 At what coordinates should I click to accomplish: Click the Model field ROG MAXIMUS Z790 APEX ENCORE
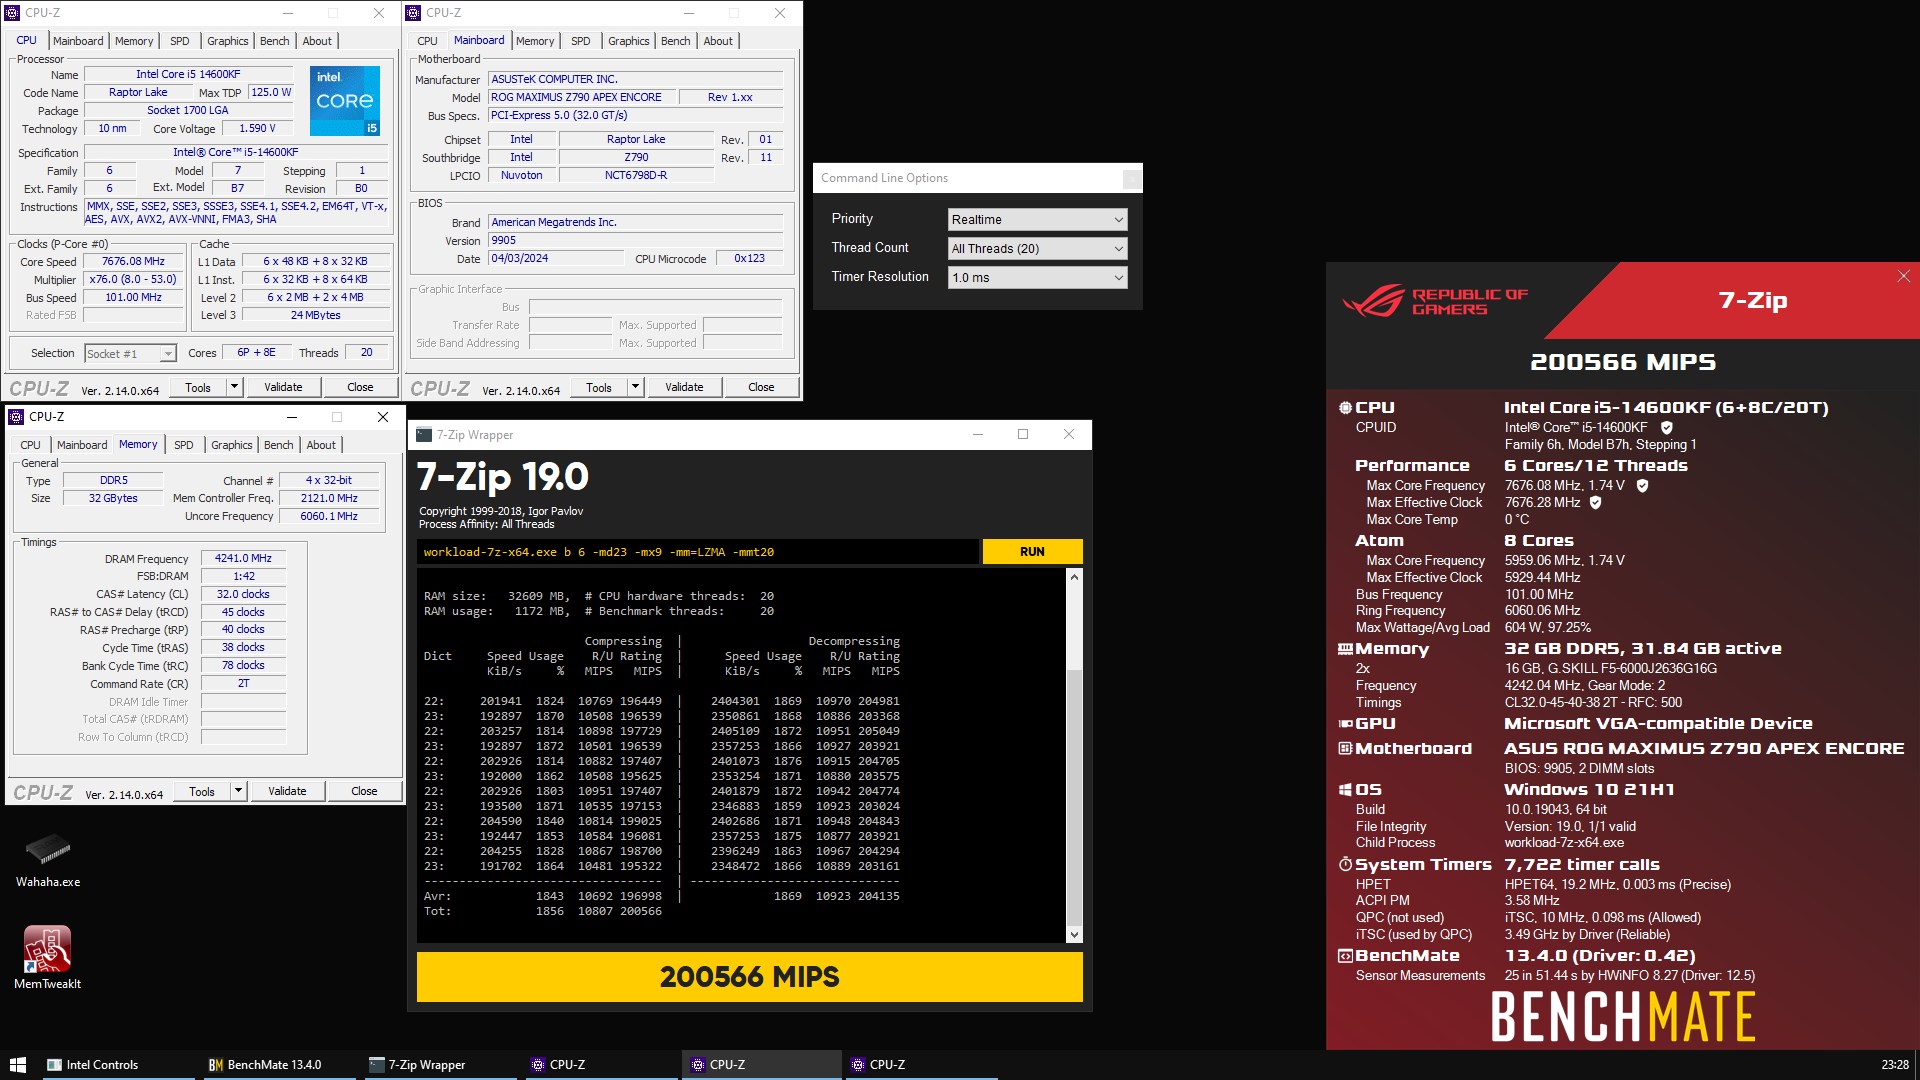(x=580, y=98)
